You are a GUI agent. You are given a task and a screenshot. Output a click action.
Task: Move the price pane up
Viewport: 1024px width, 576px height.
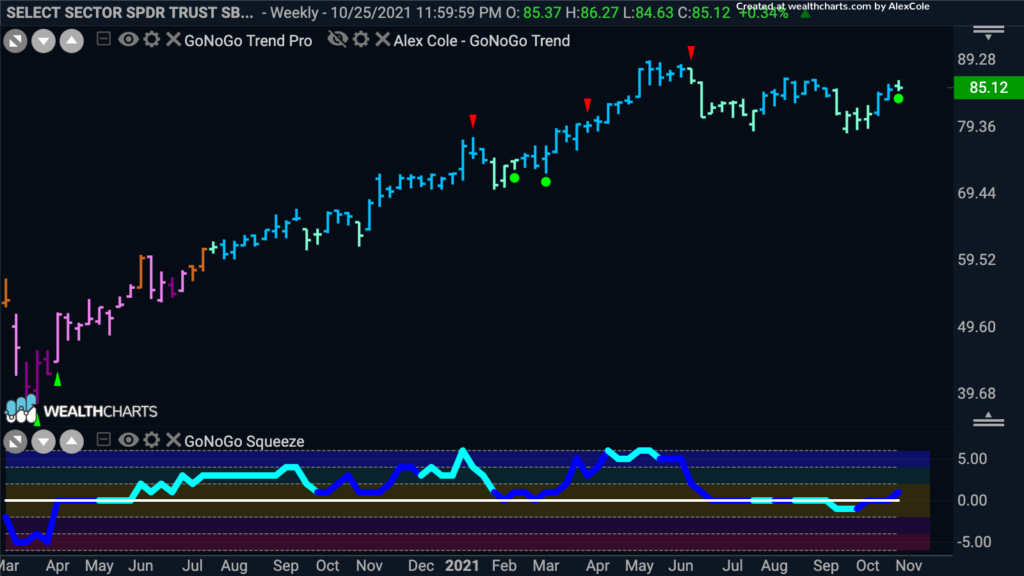[72, 41]
